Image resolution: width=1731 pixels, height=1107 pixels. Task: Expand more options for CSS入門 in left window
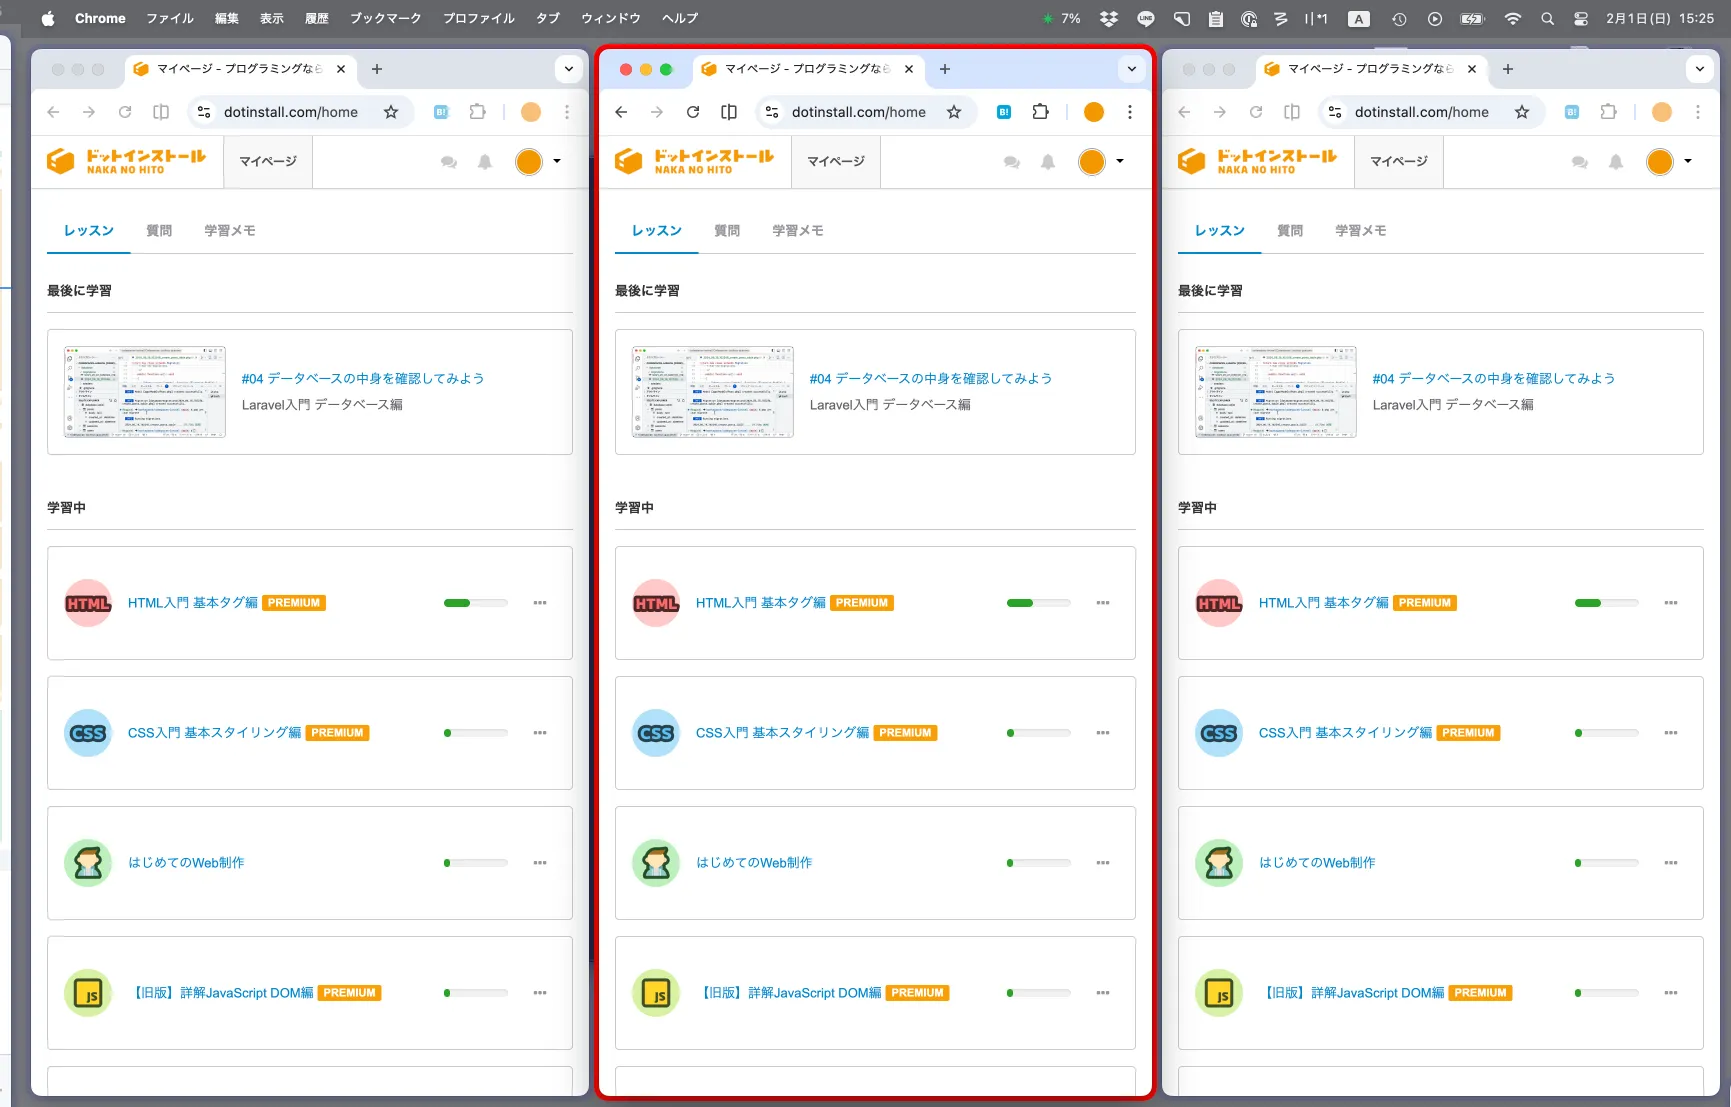click(x=539, y=733)
